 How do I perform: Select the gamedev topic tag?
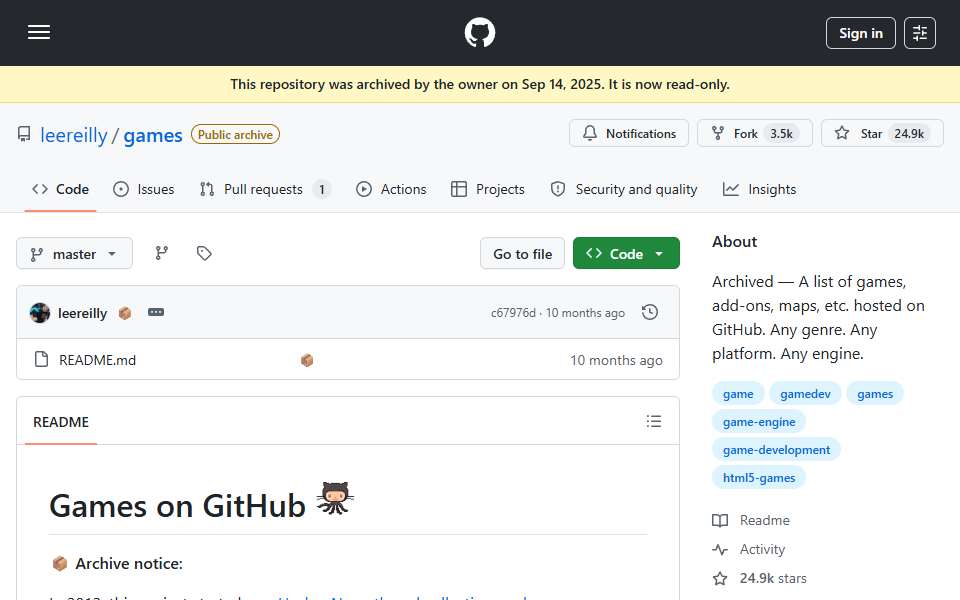(805, 394)
